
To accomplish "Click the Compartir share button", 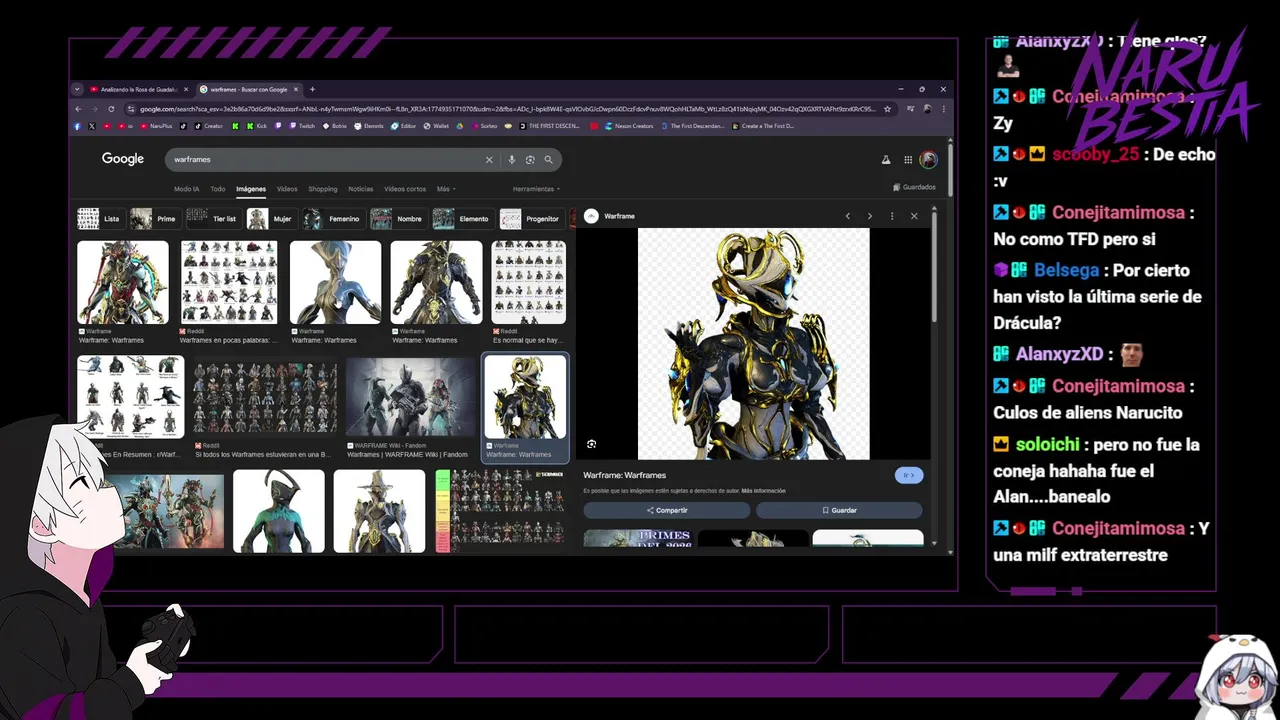I will (x=667, y=510).
